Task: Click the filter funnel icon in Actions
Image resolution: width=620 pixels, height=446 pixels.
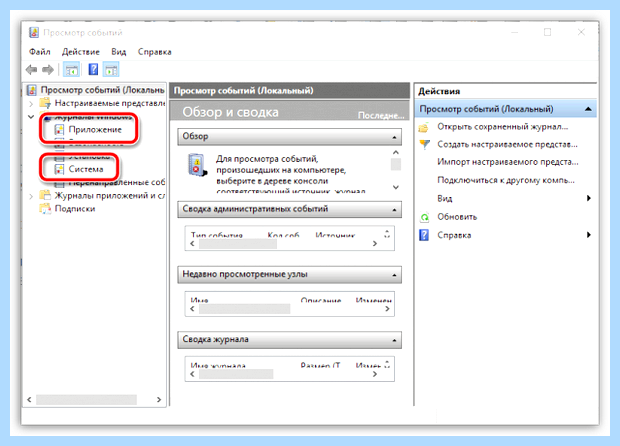Action: coord(424,145)
